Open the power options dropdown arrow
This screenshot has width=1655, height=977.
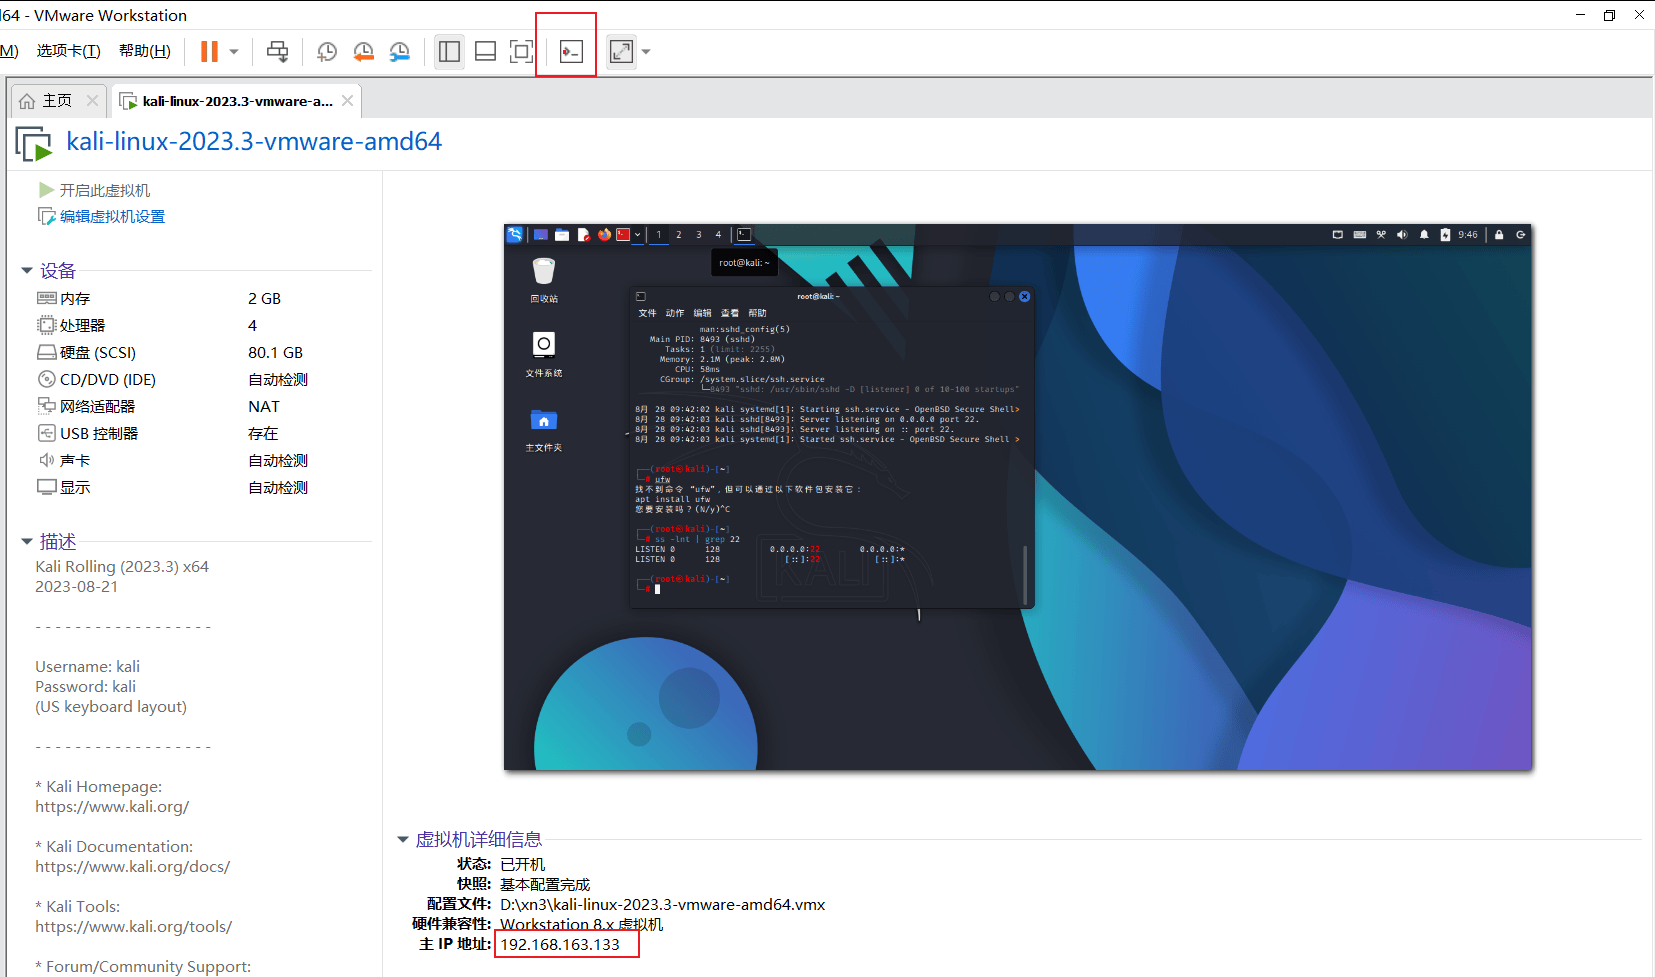coord(234,52)
